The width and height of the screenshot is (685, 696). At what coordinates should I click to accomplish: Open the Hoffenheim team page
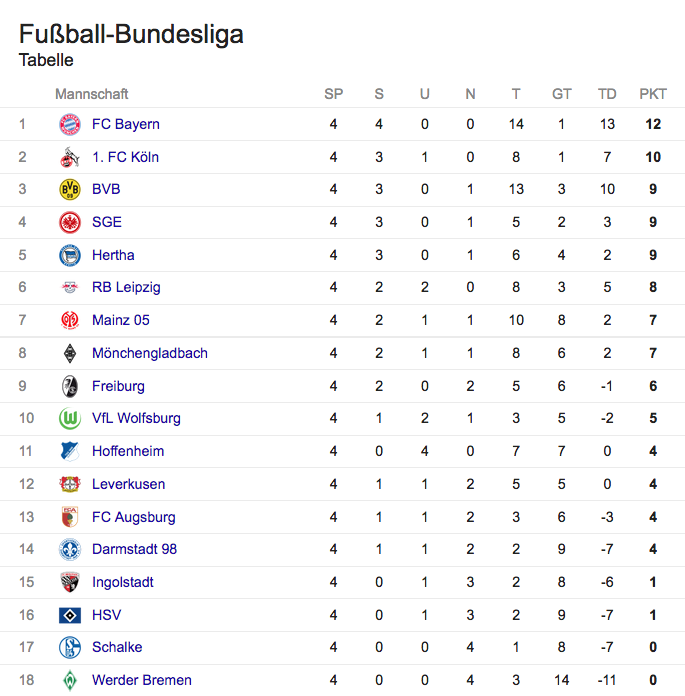pyautogui.click(x=128, y=451)
